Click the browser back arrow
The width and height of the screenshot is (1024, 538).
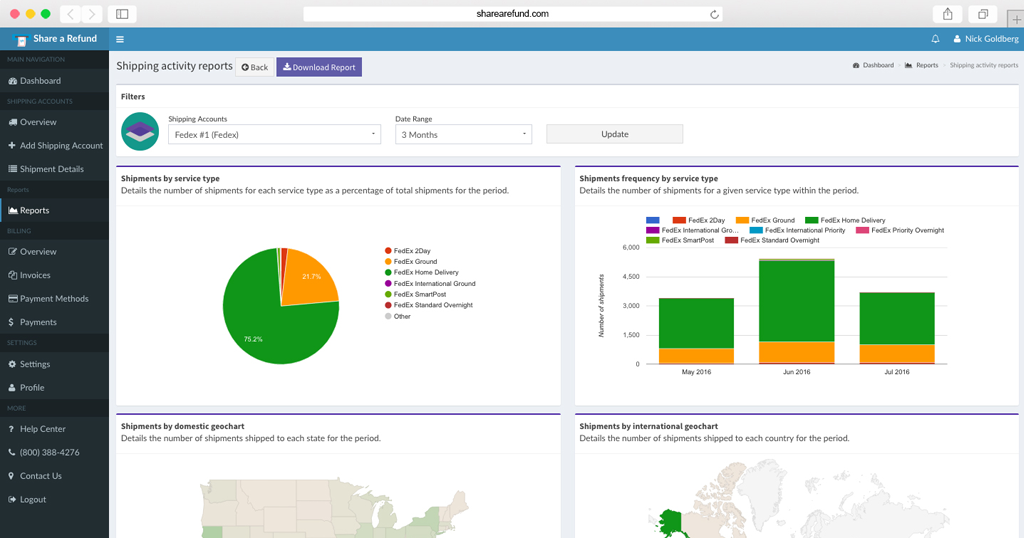(x=71, y=14)
